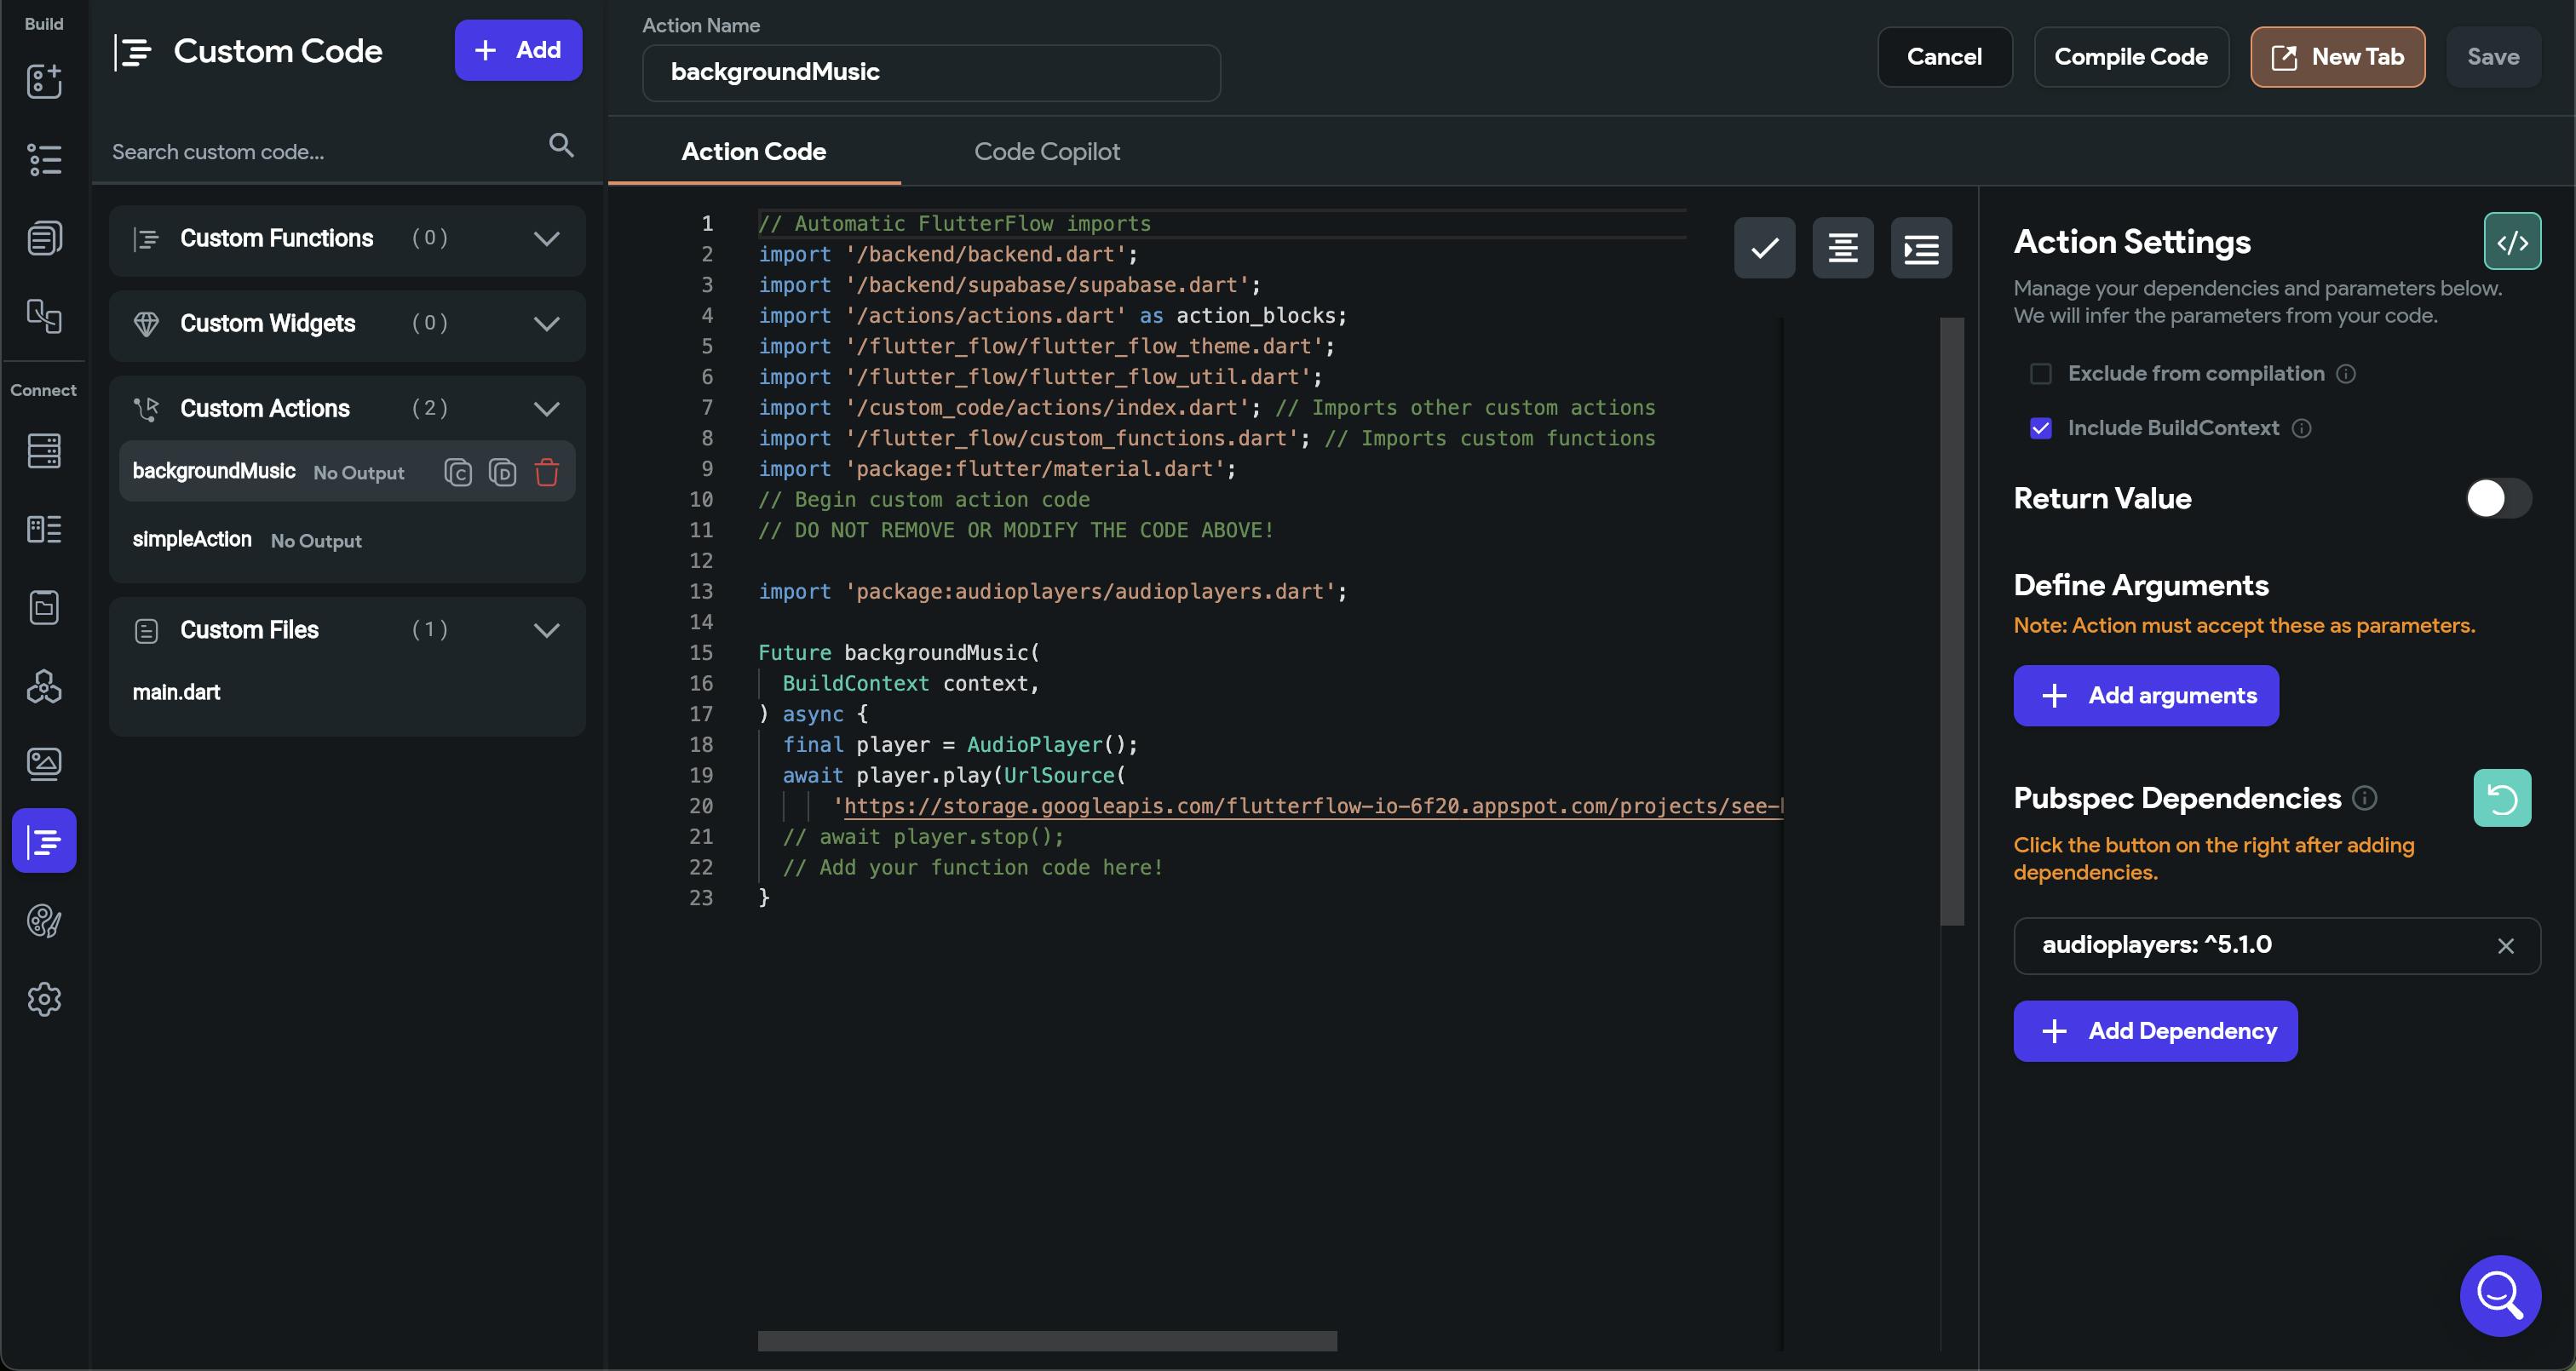Open the storyboard pages icon in sidebar
The height and width of the screenshot is (1371, 2576).
click(44, 238)
